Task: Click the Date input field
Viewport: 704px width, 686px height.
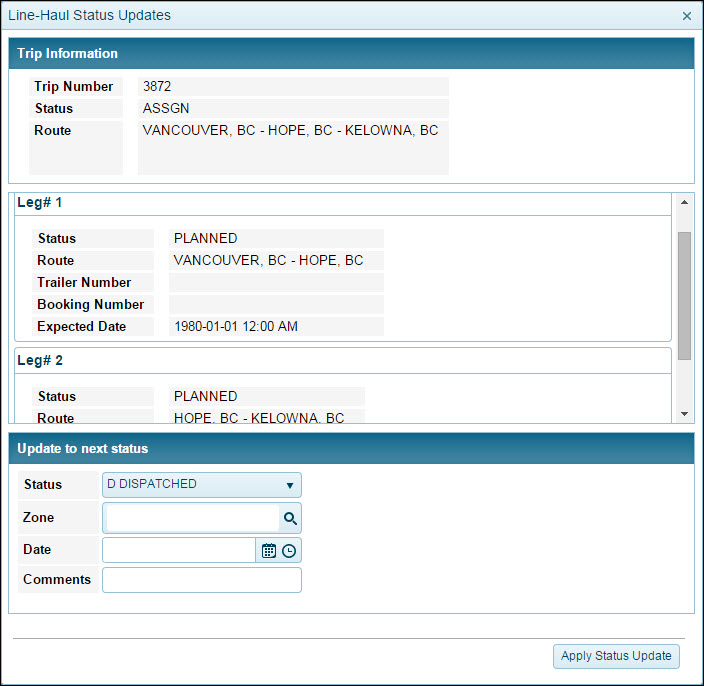Action: point(179,550)
